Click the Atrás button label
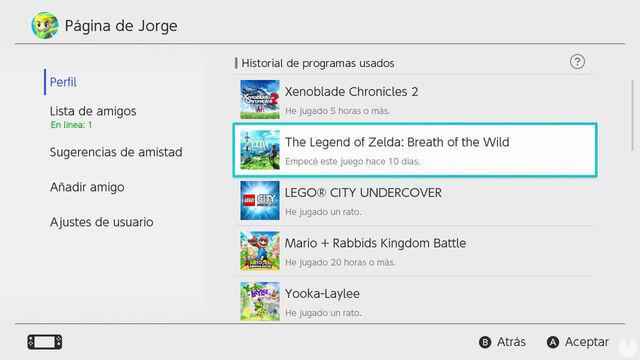640x360 pixels. click(511, 342)
